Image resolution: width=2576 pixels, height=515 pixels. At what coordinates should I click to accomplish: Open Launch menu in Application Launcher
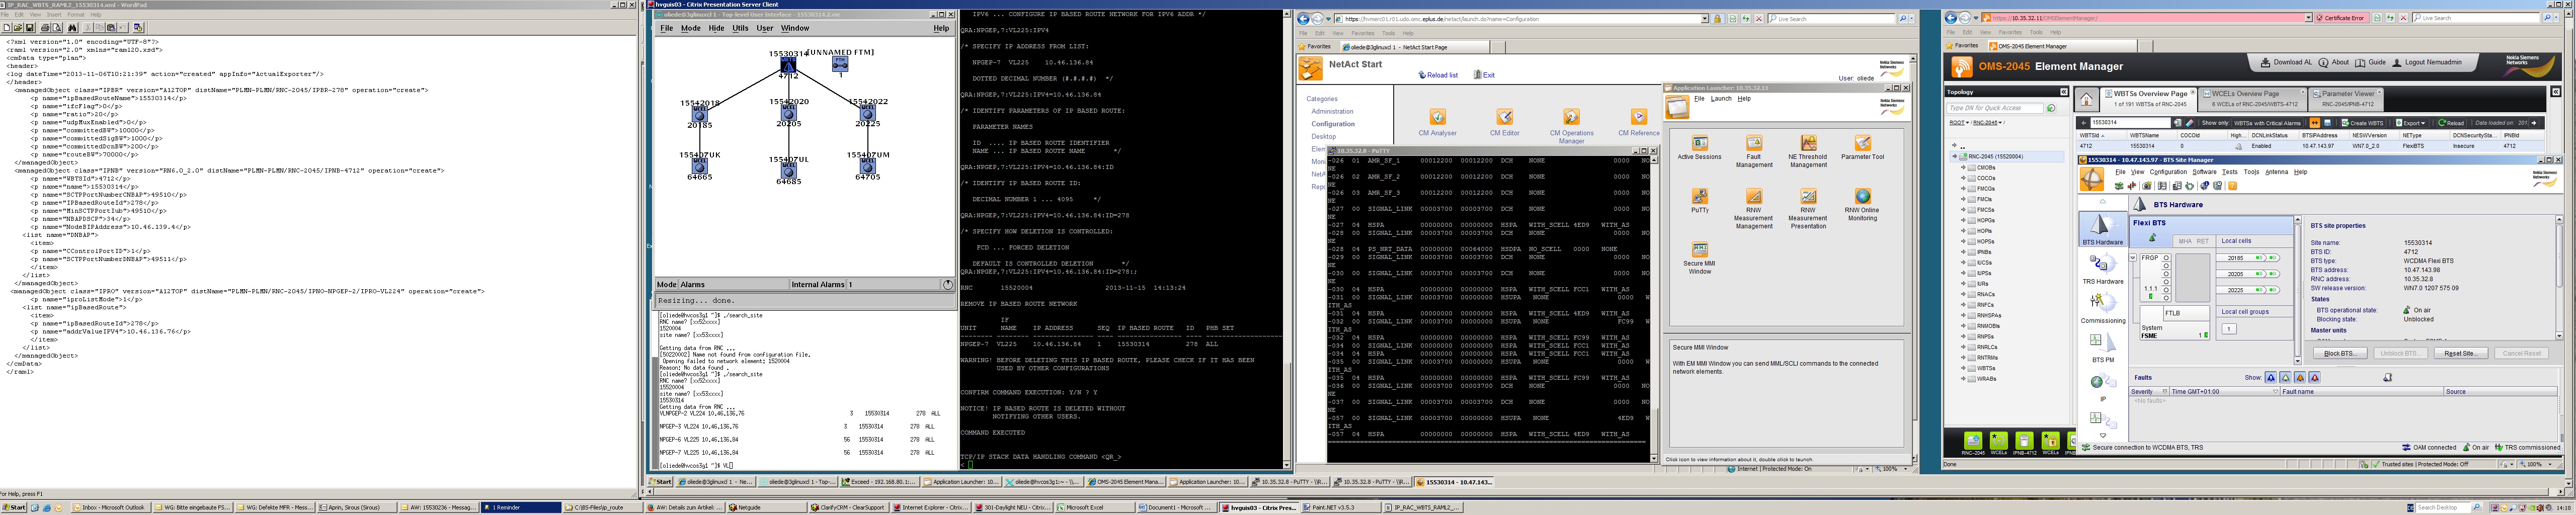point(1720,99)
